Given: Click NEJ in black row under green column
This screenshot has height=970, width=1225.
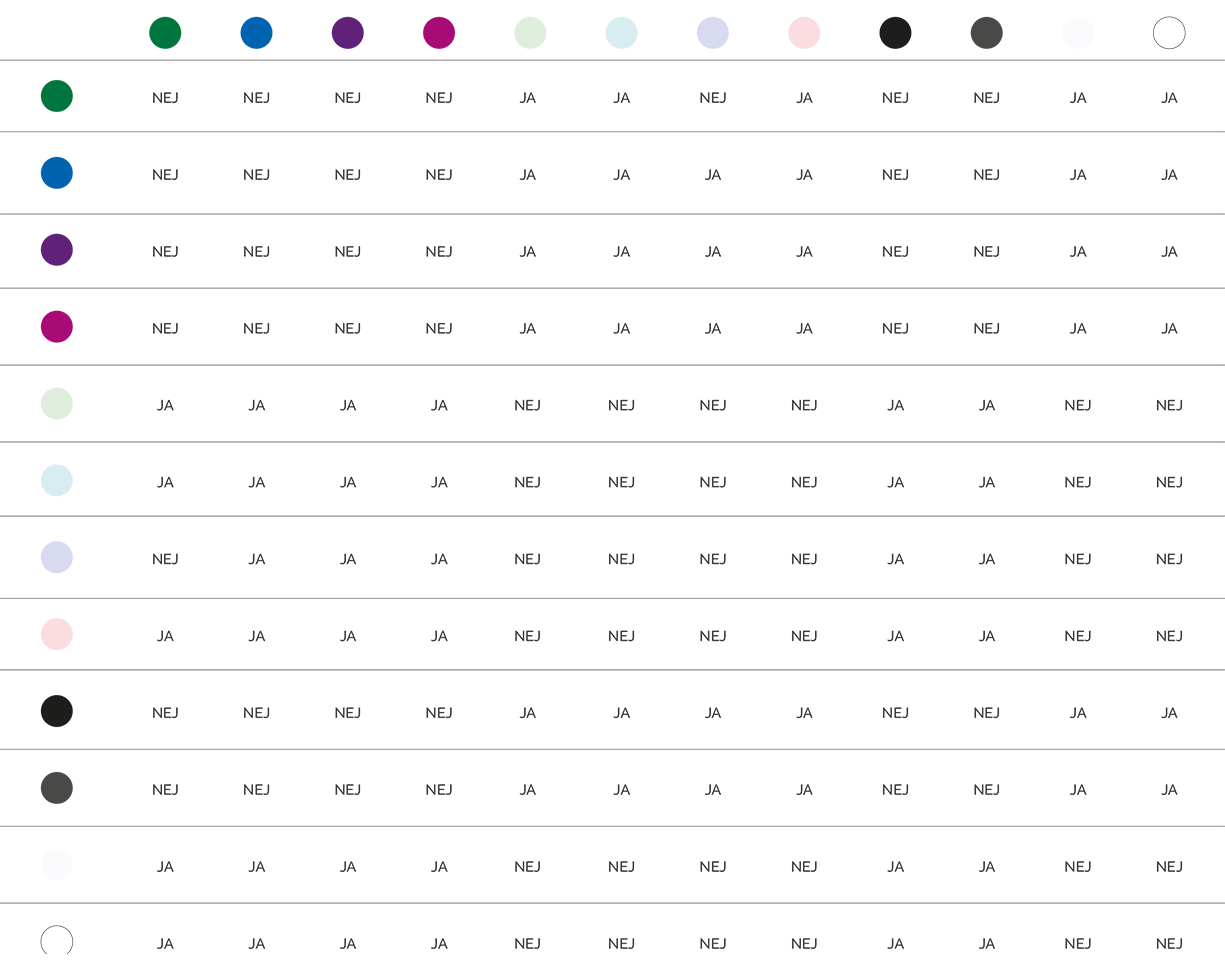Looking at the screenshot, I should click(x=165, y=713).
